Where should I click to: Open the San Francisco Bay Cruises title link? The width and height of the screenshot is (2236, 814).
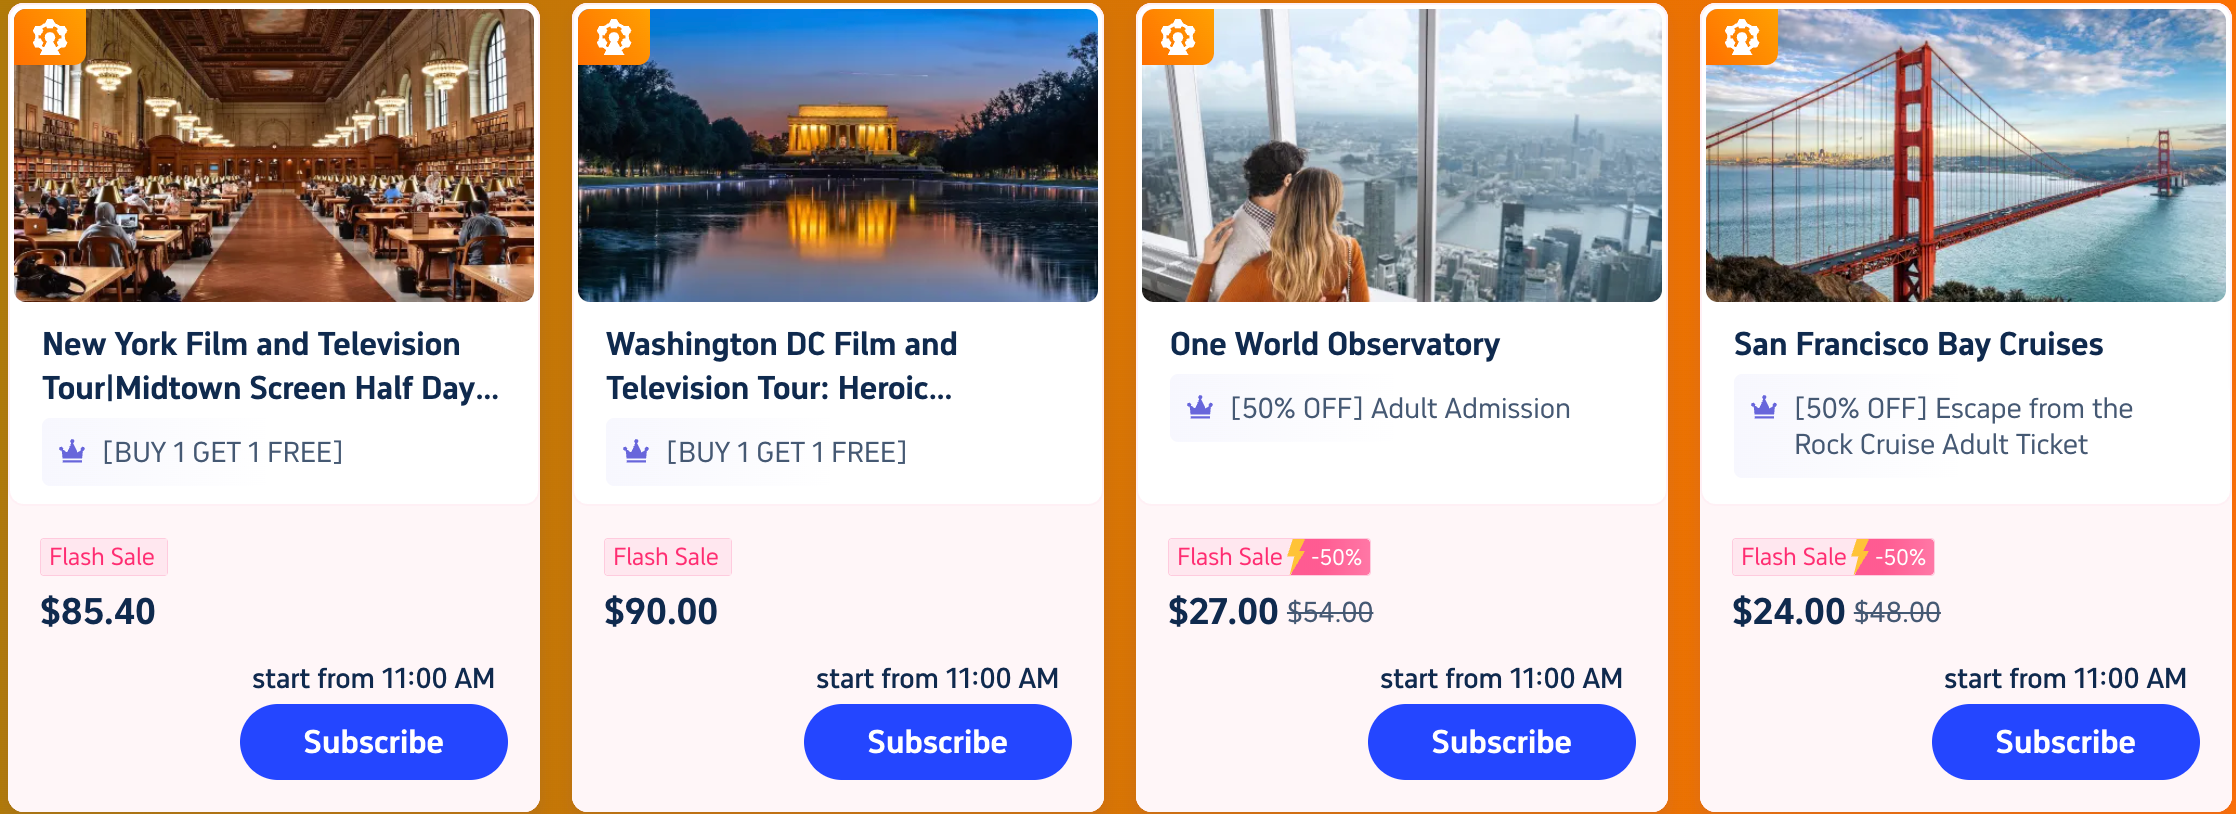click(1919, 344)
